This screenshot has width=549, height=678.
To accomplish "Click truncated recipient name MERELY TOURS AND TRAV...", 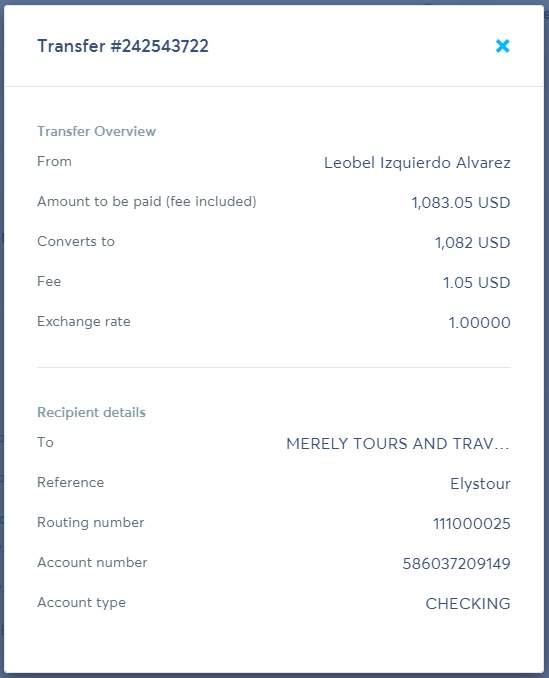I will pos(398,444).
